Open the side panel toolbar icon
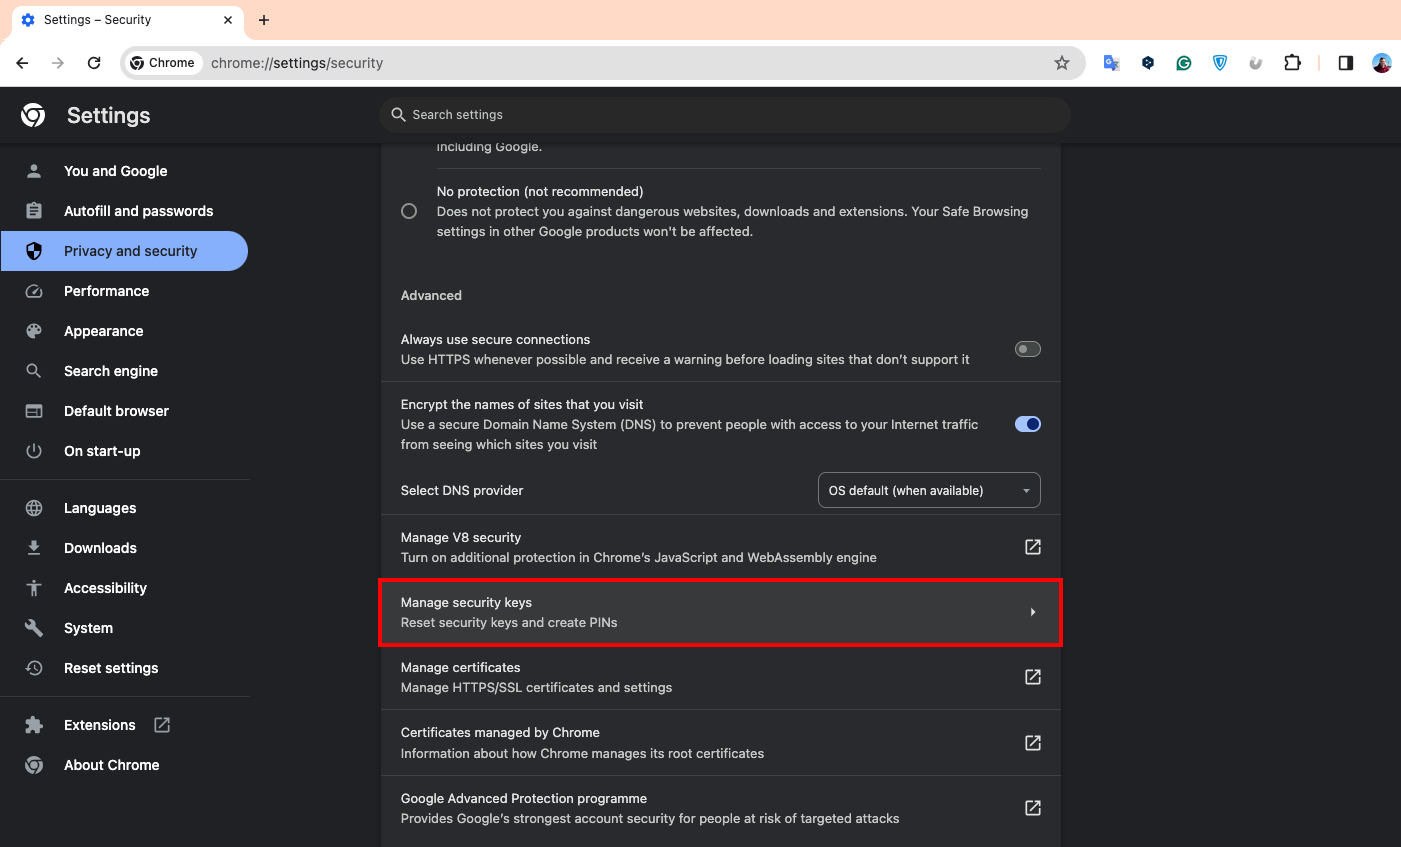This screenshot has height=847, width=1401. point(1346,63)
